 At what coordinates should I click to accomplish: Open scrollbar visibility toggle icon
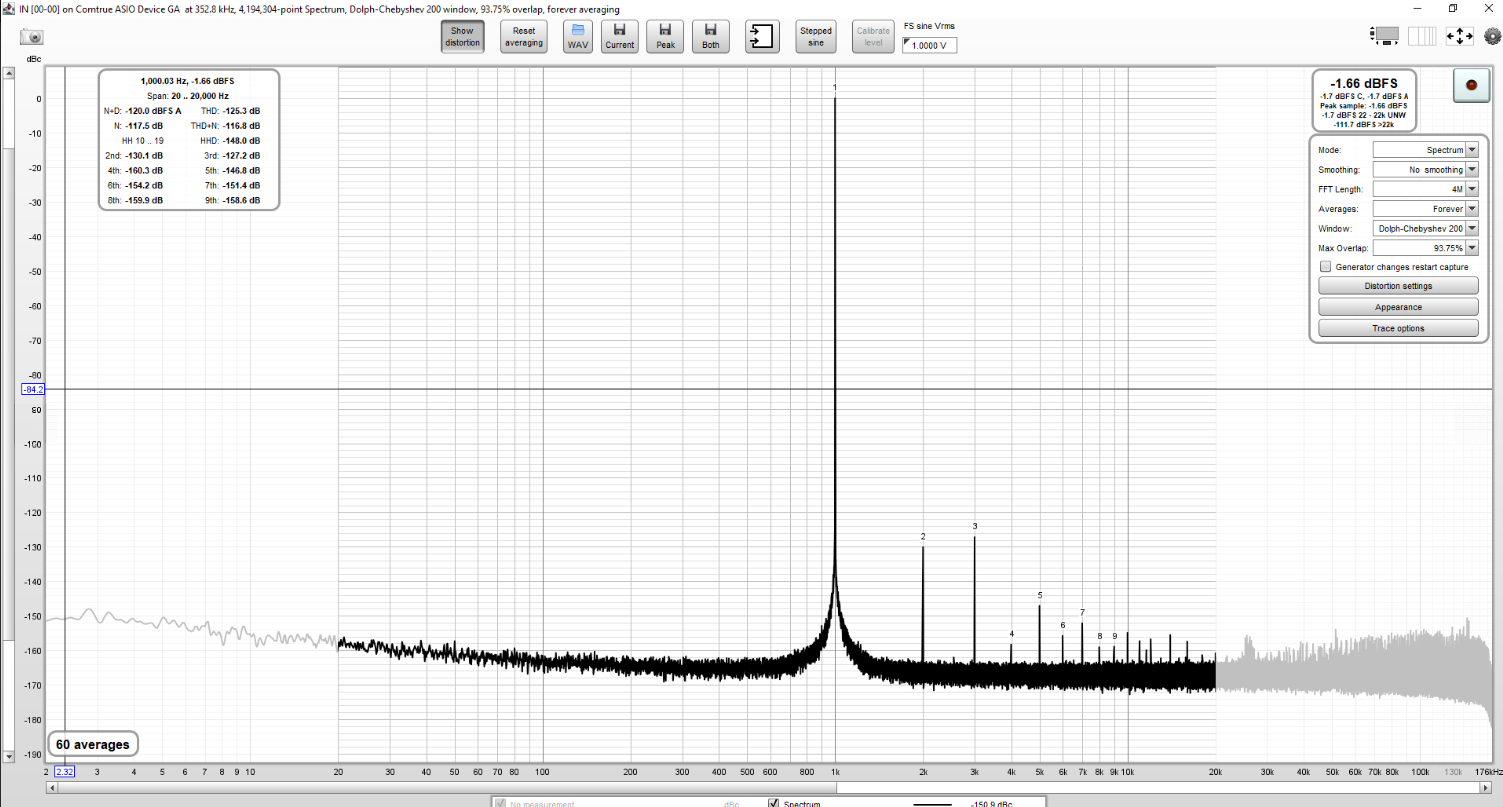coord(1385,35)
